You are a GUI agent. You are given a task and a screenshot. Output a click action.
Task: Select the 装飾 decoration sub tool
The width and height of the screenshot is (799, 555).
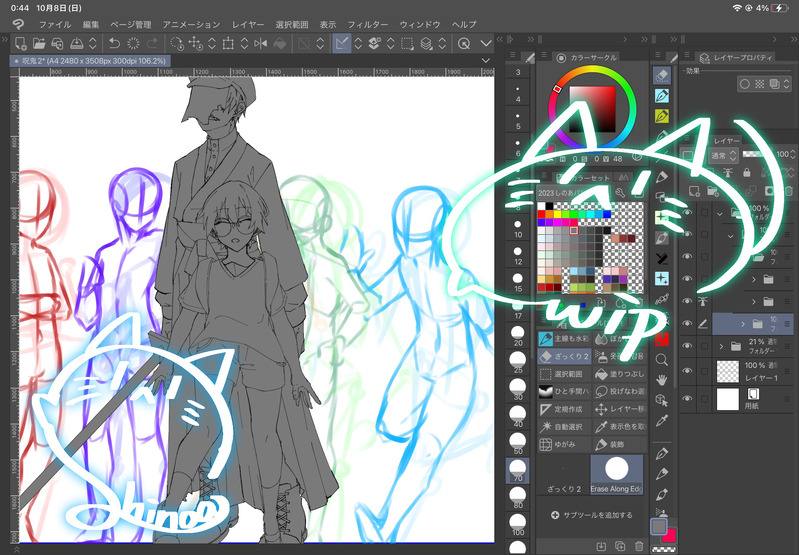coord(620,444)
